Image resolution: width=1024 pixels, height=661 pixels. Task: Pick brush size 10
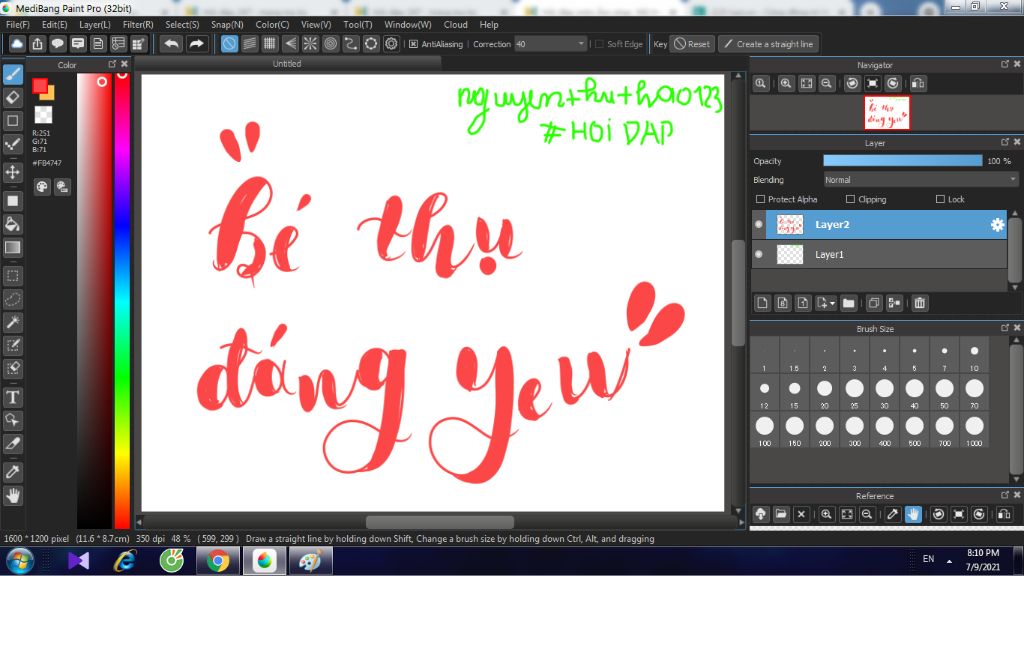tap(974, 355)
